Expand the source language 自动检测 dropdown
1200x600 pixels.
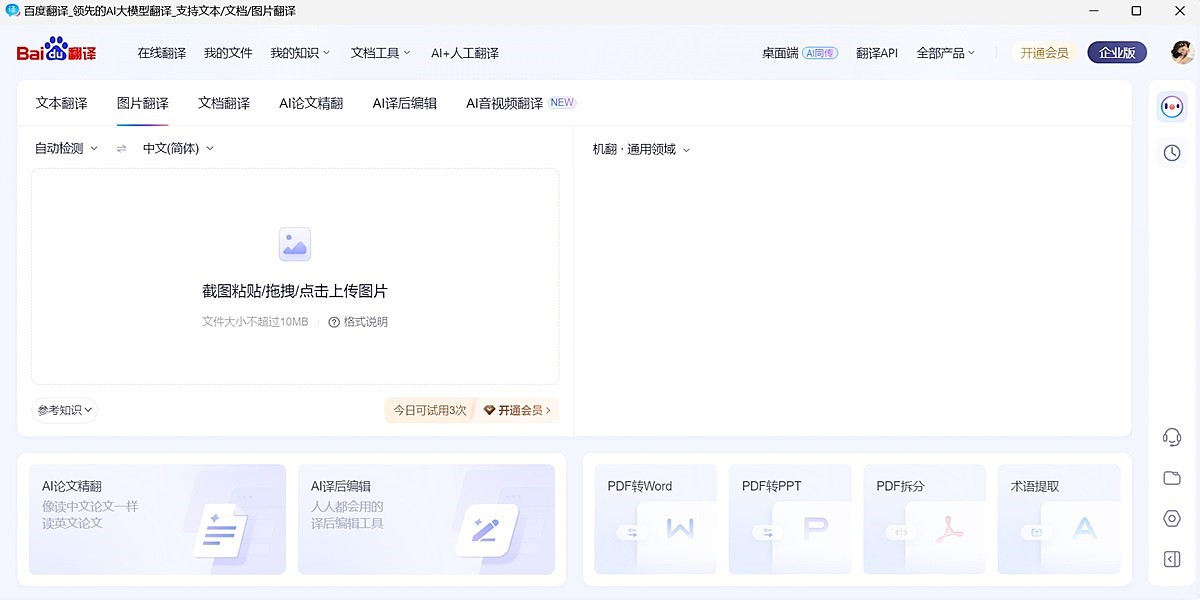coord(64,147)
